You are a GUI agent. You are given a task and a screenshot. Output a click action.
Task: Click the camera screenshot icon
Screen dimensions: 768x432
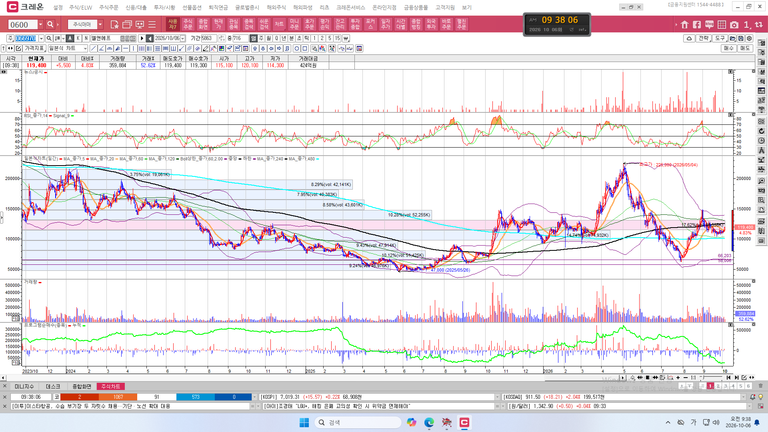[734, 24]
